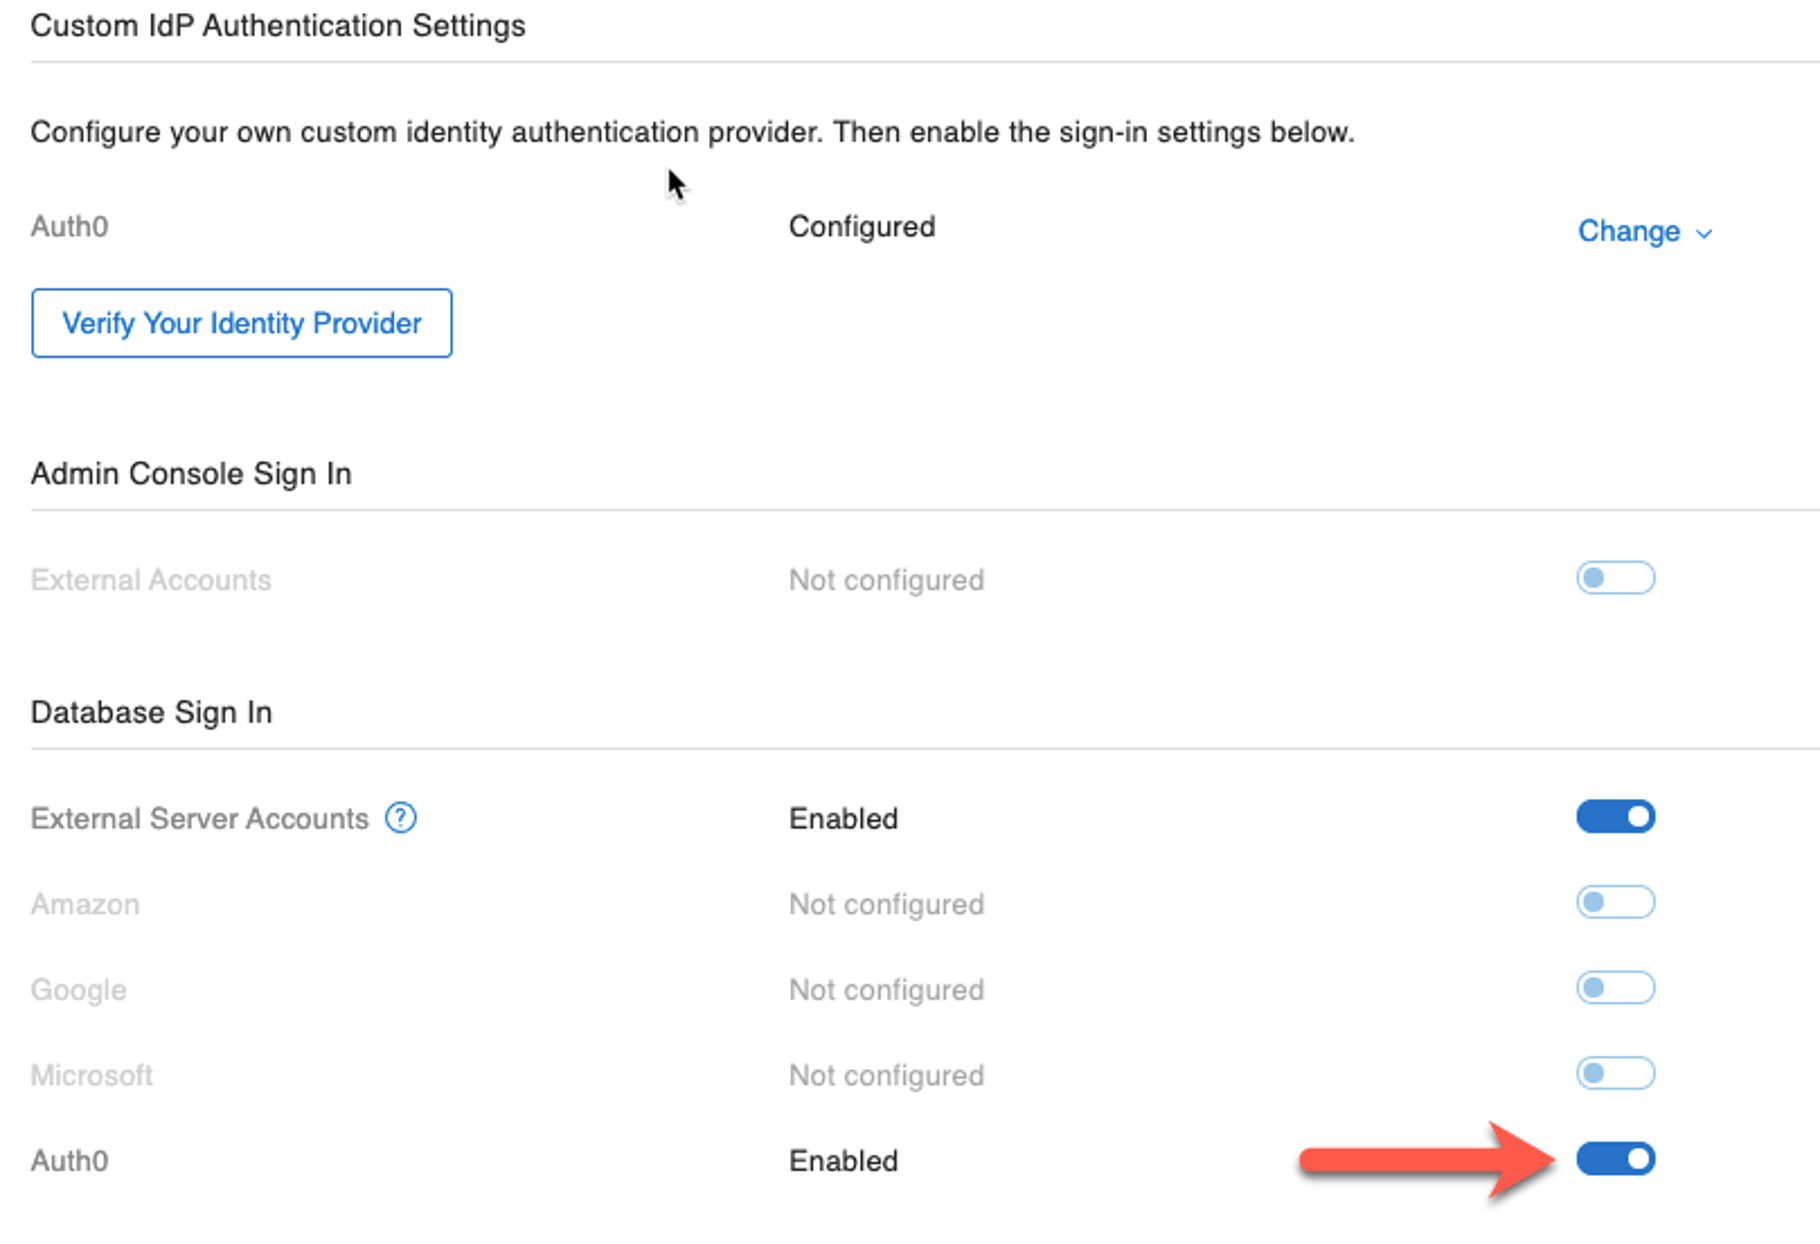Expand the chevron beside Change
Image resolution: width=1820 pixels, height=1244 pixels.
pos(1703,233)
